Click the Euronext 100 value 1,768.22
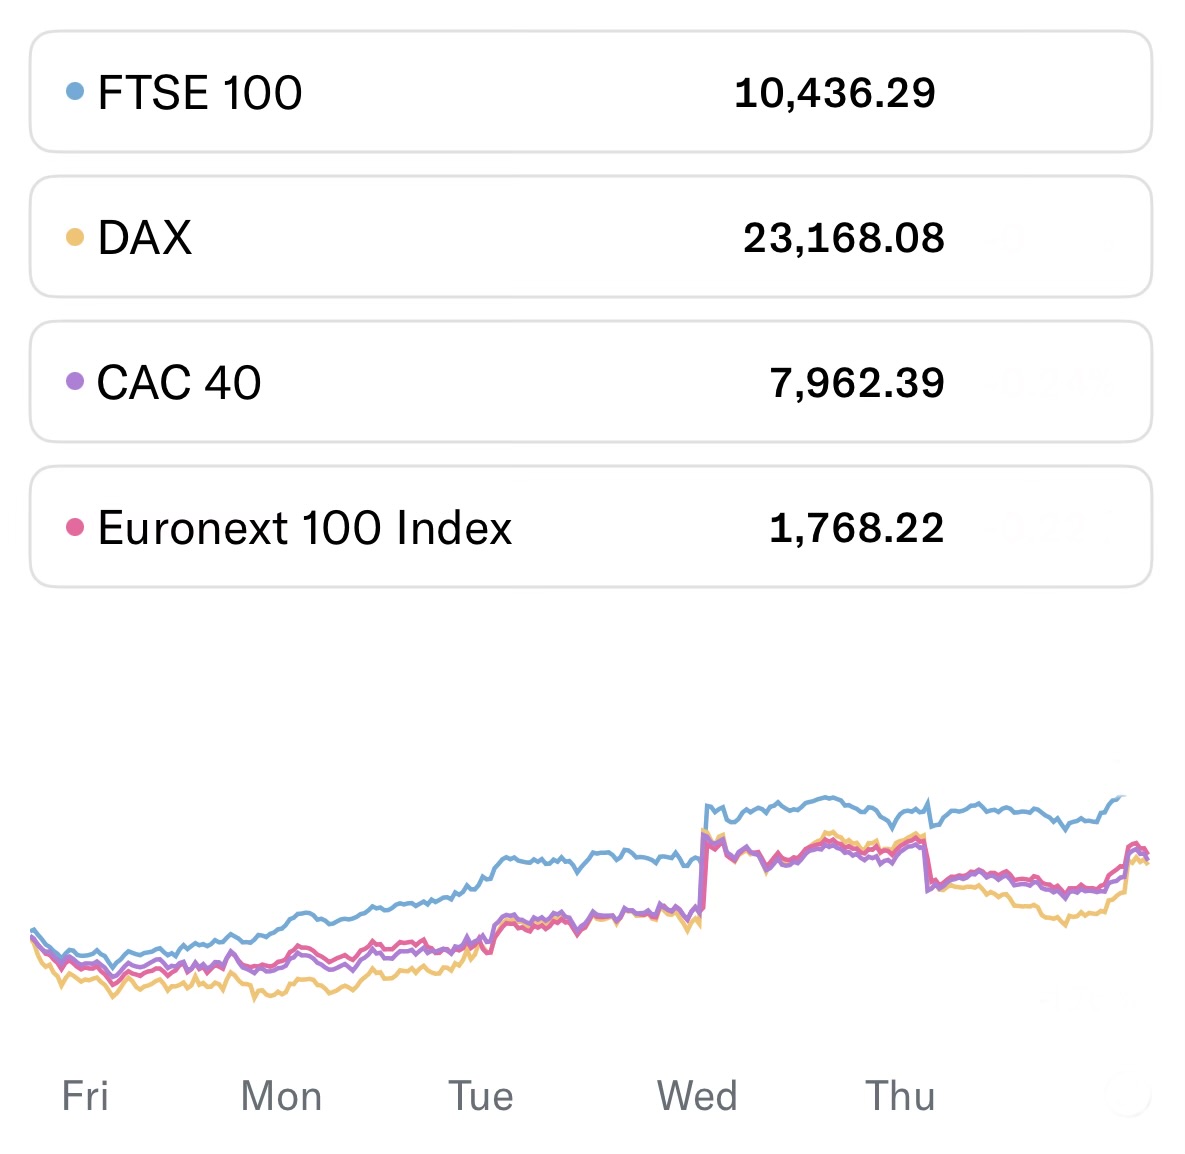 tap(857, 528)
